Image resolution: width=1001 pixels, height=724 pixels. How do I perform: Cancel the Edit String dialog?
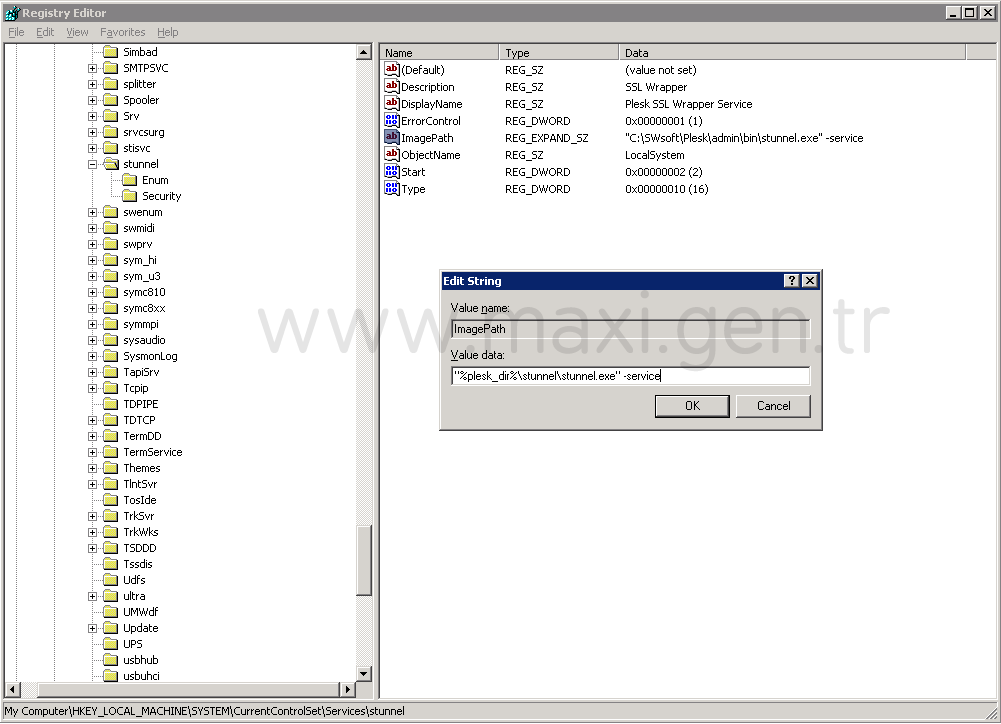[773, 406]
